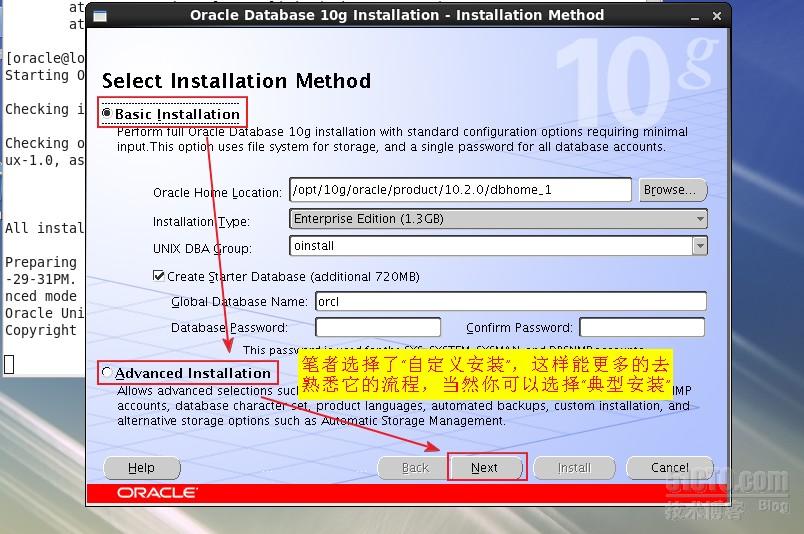Click the 'UNIX DBA Group:' label

click(x=202, y=249)
